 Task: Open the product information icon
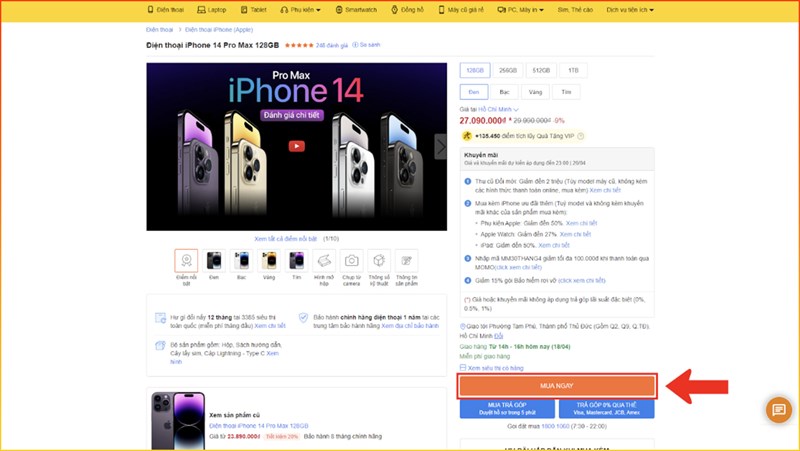coord(407,261)
